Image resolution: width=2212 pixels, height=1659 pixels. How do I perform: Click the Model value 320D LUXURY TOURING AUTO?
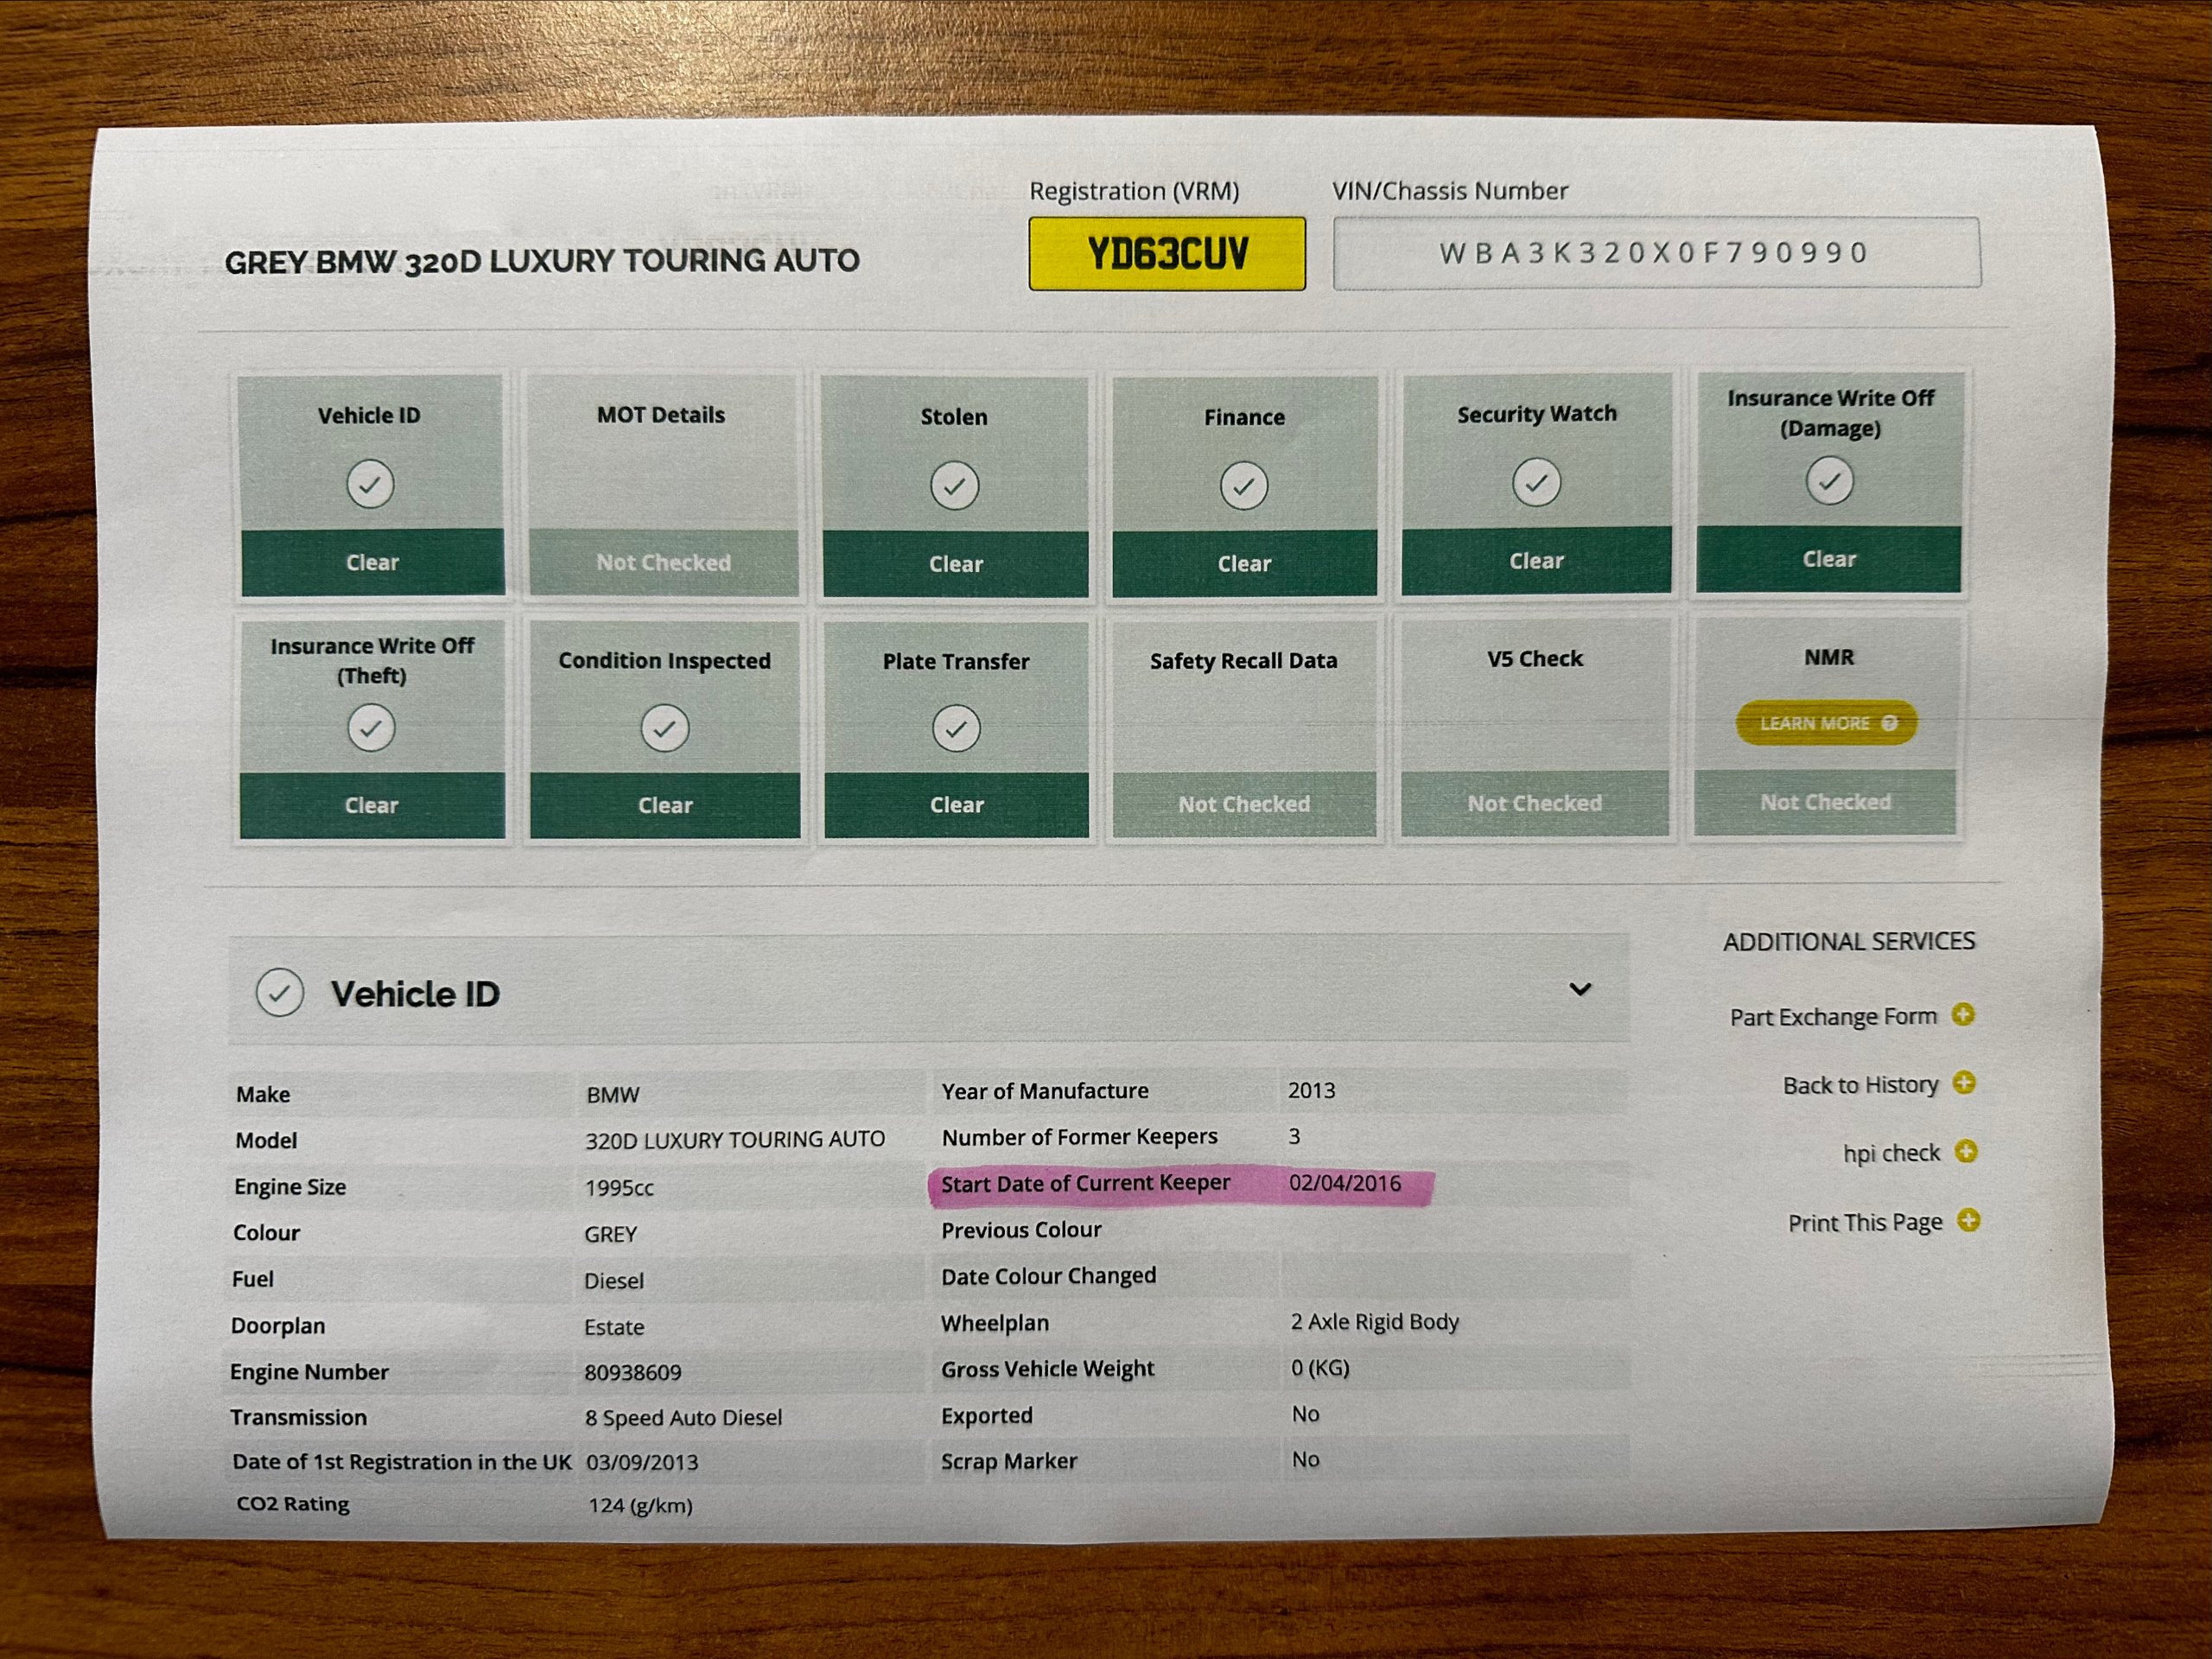pyautogui.click(x=735, y=1139)
